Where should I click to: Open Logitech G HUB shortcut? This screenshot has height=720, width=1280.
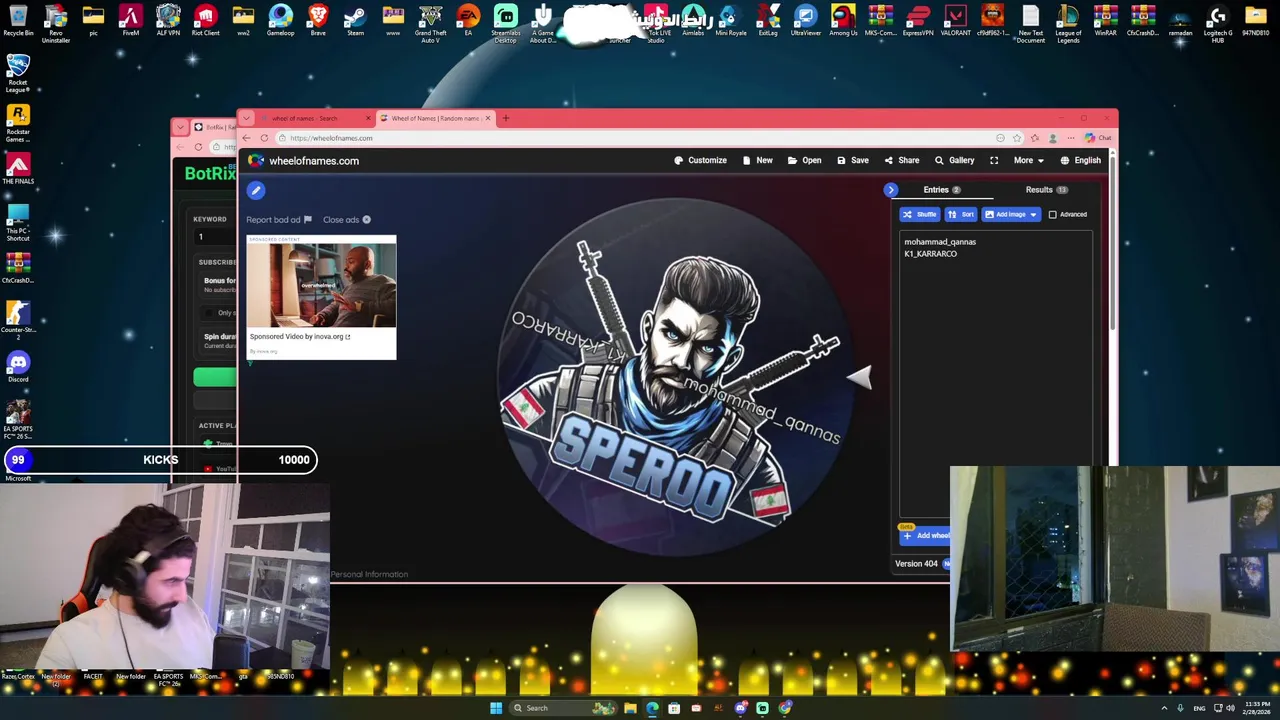(1217, 22)
